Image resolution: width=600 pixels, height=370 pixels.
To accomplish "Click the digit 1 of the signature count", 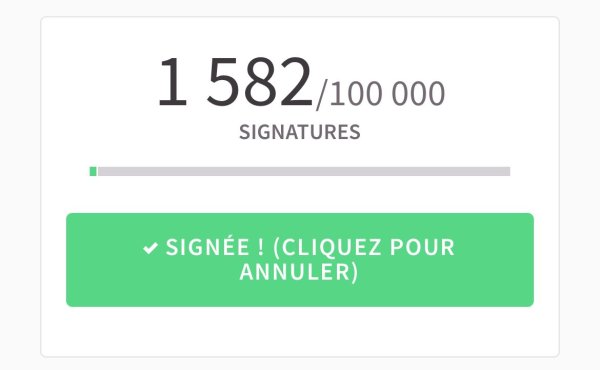I will pyautogui.click(x=173, y=81).
